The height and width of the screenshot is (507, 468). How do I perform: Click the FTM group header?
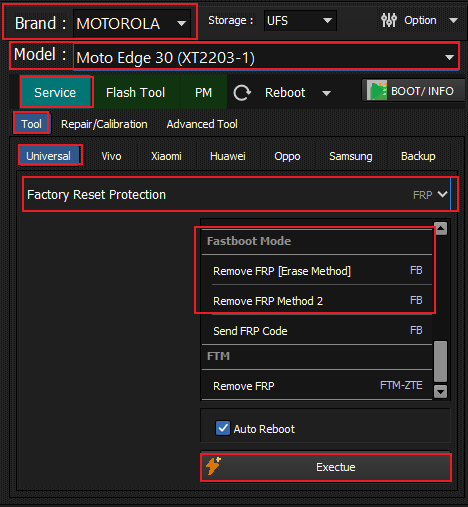[x=317, y=356]
